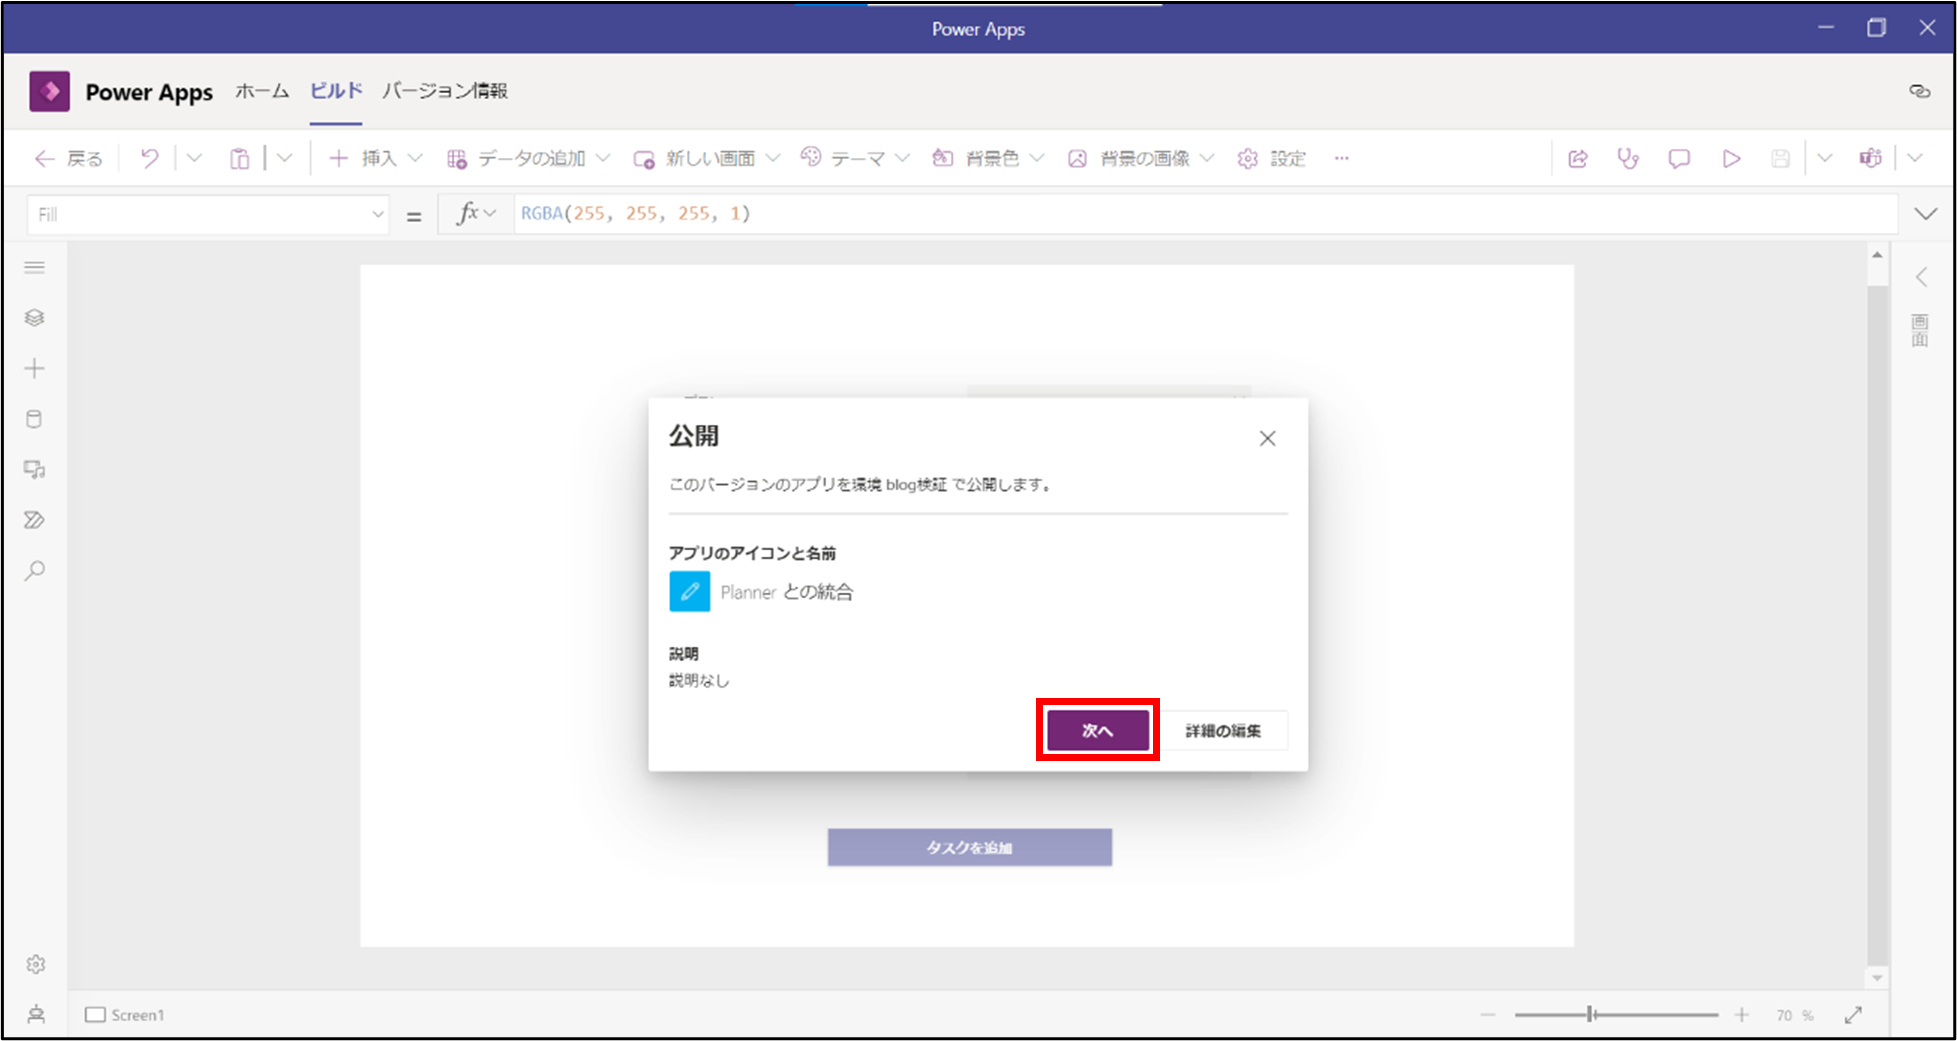Viewport: 1957px width, 1041px height.
Task: Open the media sidebar icon
Action: pos(35,469)
